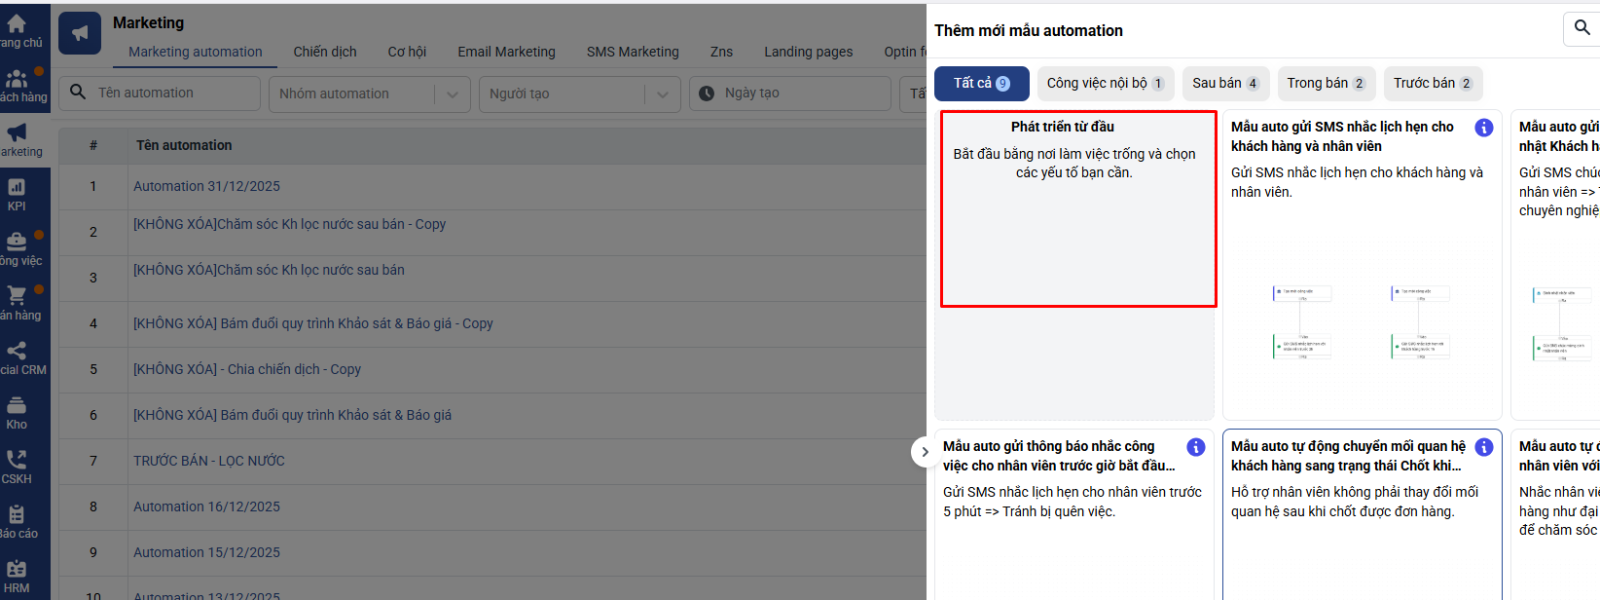Open the CSKH customer care icon
Viewport: 1600px width, 600px height.
17,465
